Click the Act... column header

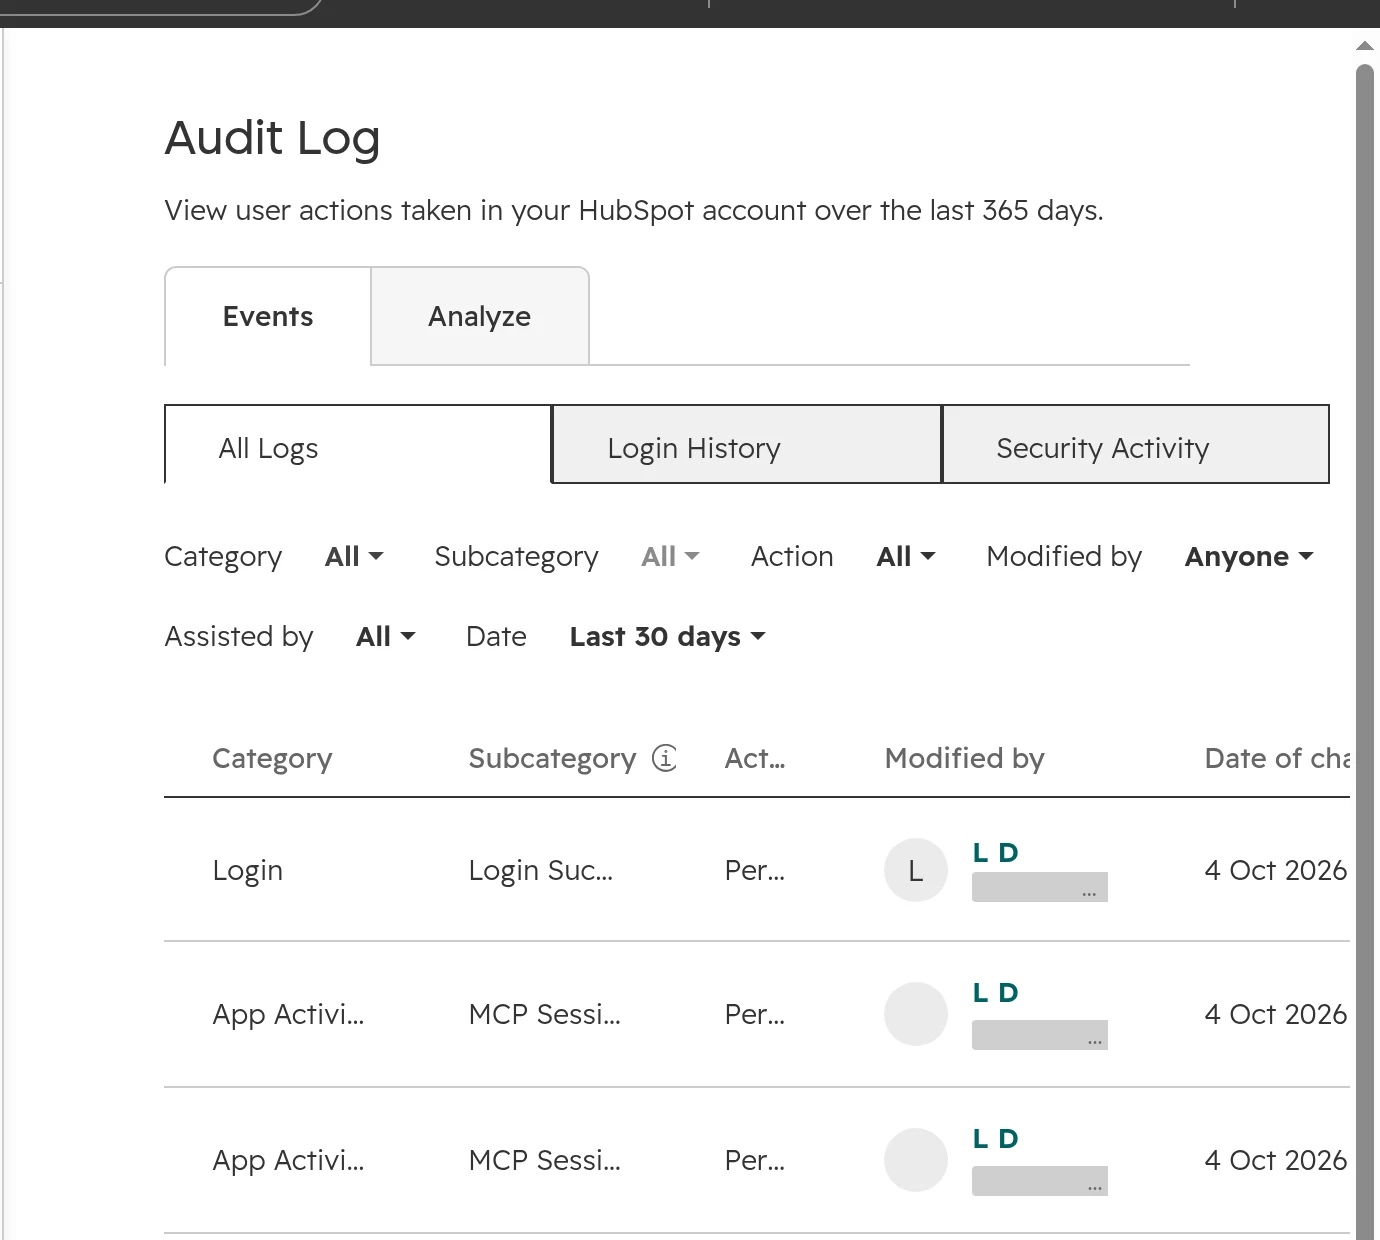point(755,758)
